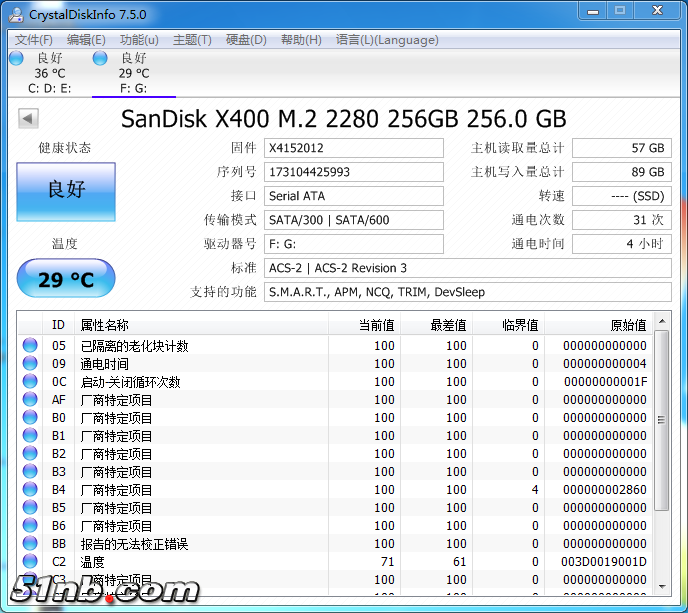Click the rotation rate field ---- (SSD)
Screen dimensions: 688x613
622,196
